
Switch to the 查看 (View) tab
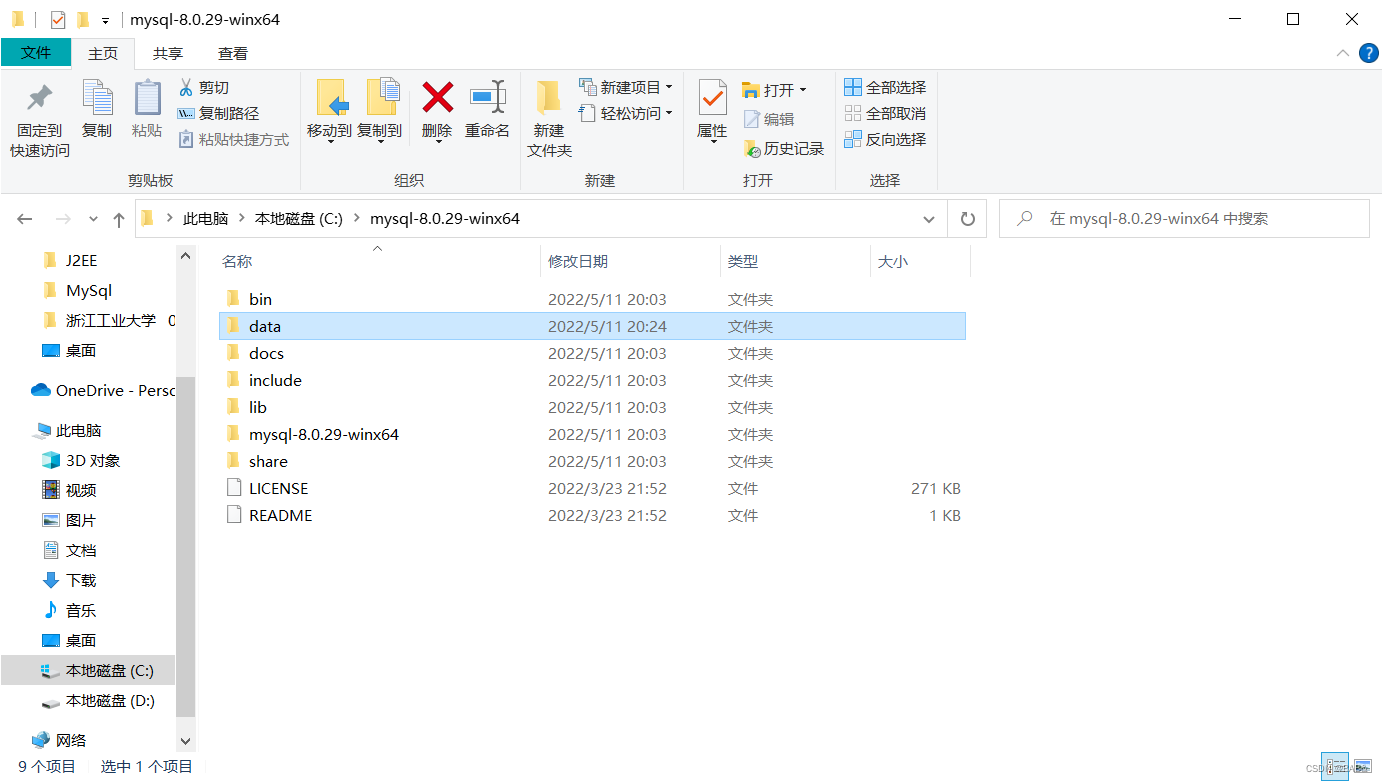pos(233,53)
